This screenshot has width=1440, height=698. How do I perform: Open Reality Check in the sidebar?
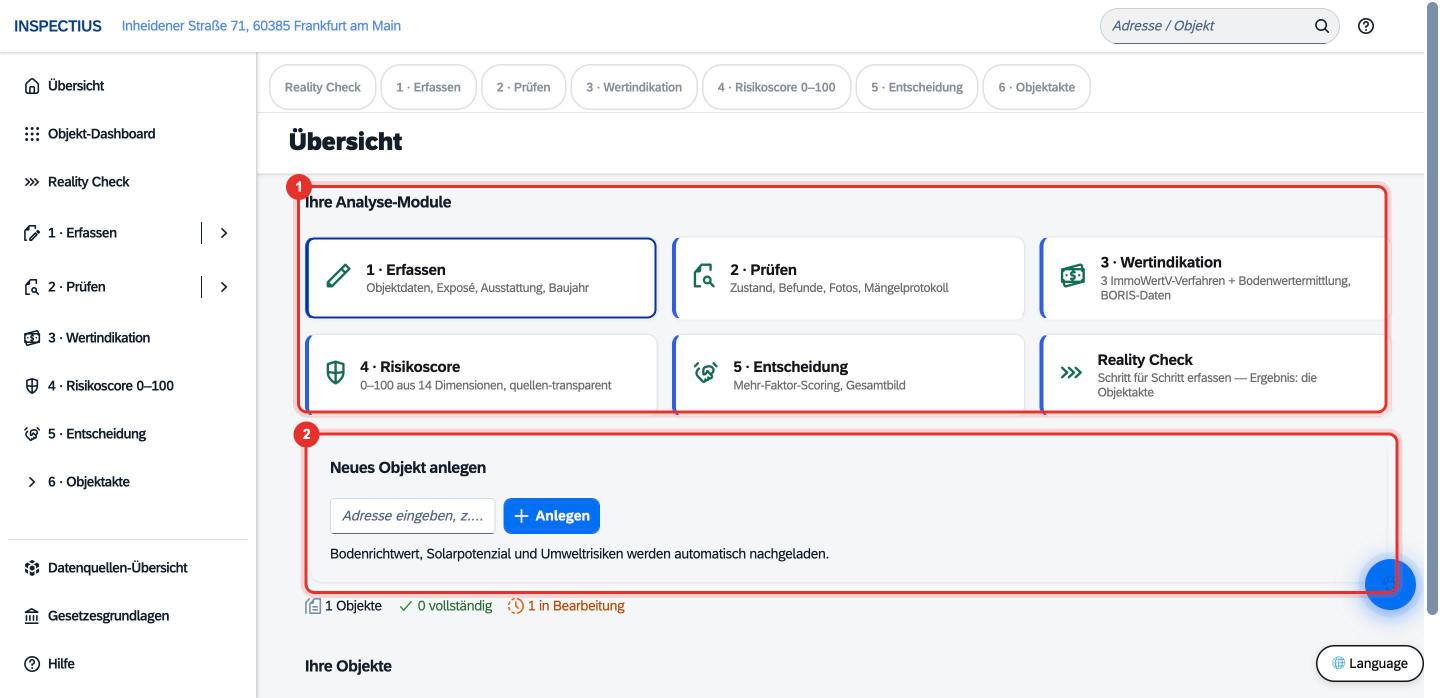click(128, 182)
